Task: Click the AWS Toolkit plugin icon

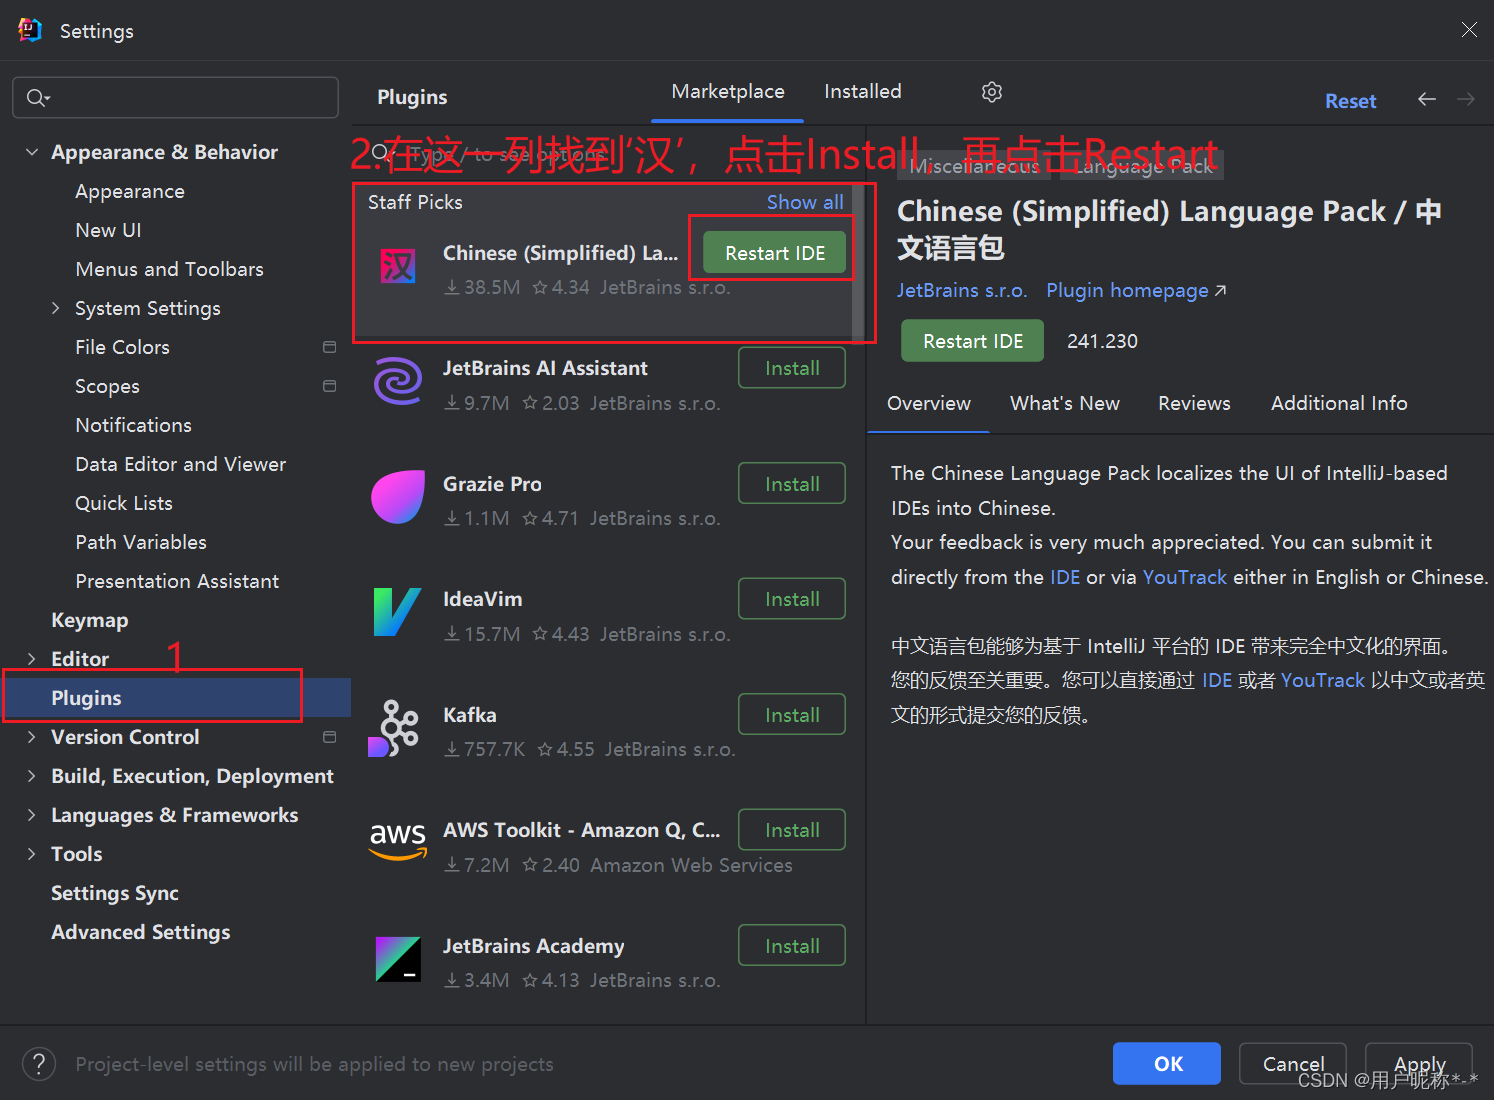Action: [x=398, y=842]
